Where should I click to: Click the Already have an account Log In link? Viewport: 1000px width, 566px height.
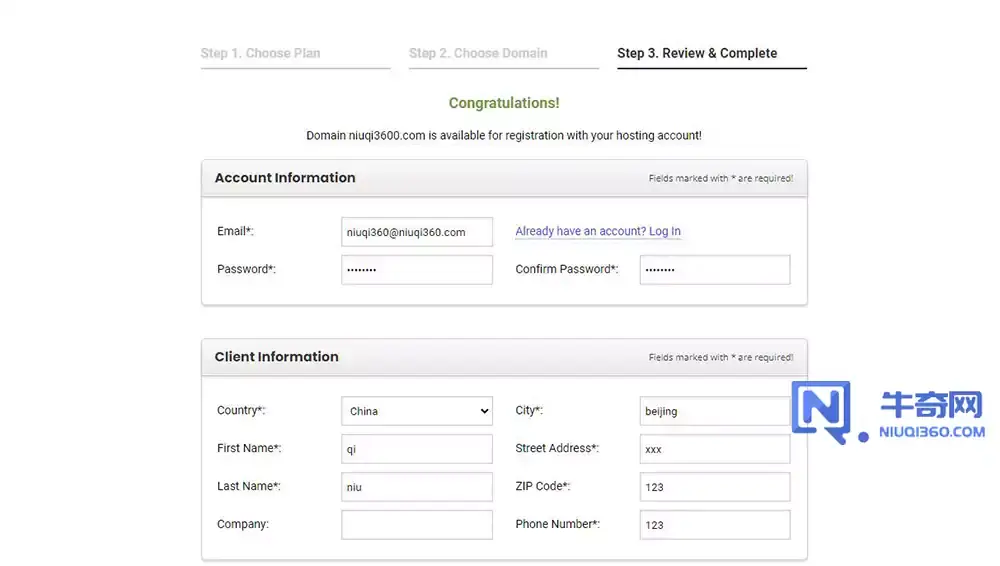point(598,231)
